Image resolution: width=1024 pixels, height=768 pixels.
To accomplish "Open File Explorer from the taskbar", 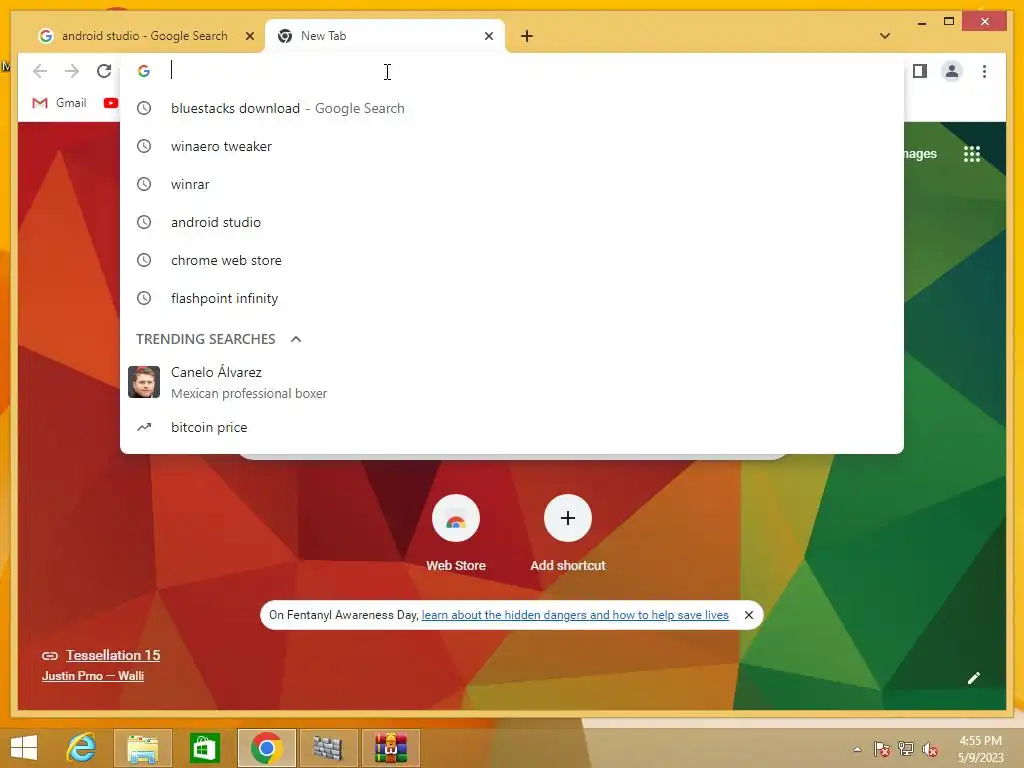I will pos(142,748).
